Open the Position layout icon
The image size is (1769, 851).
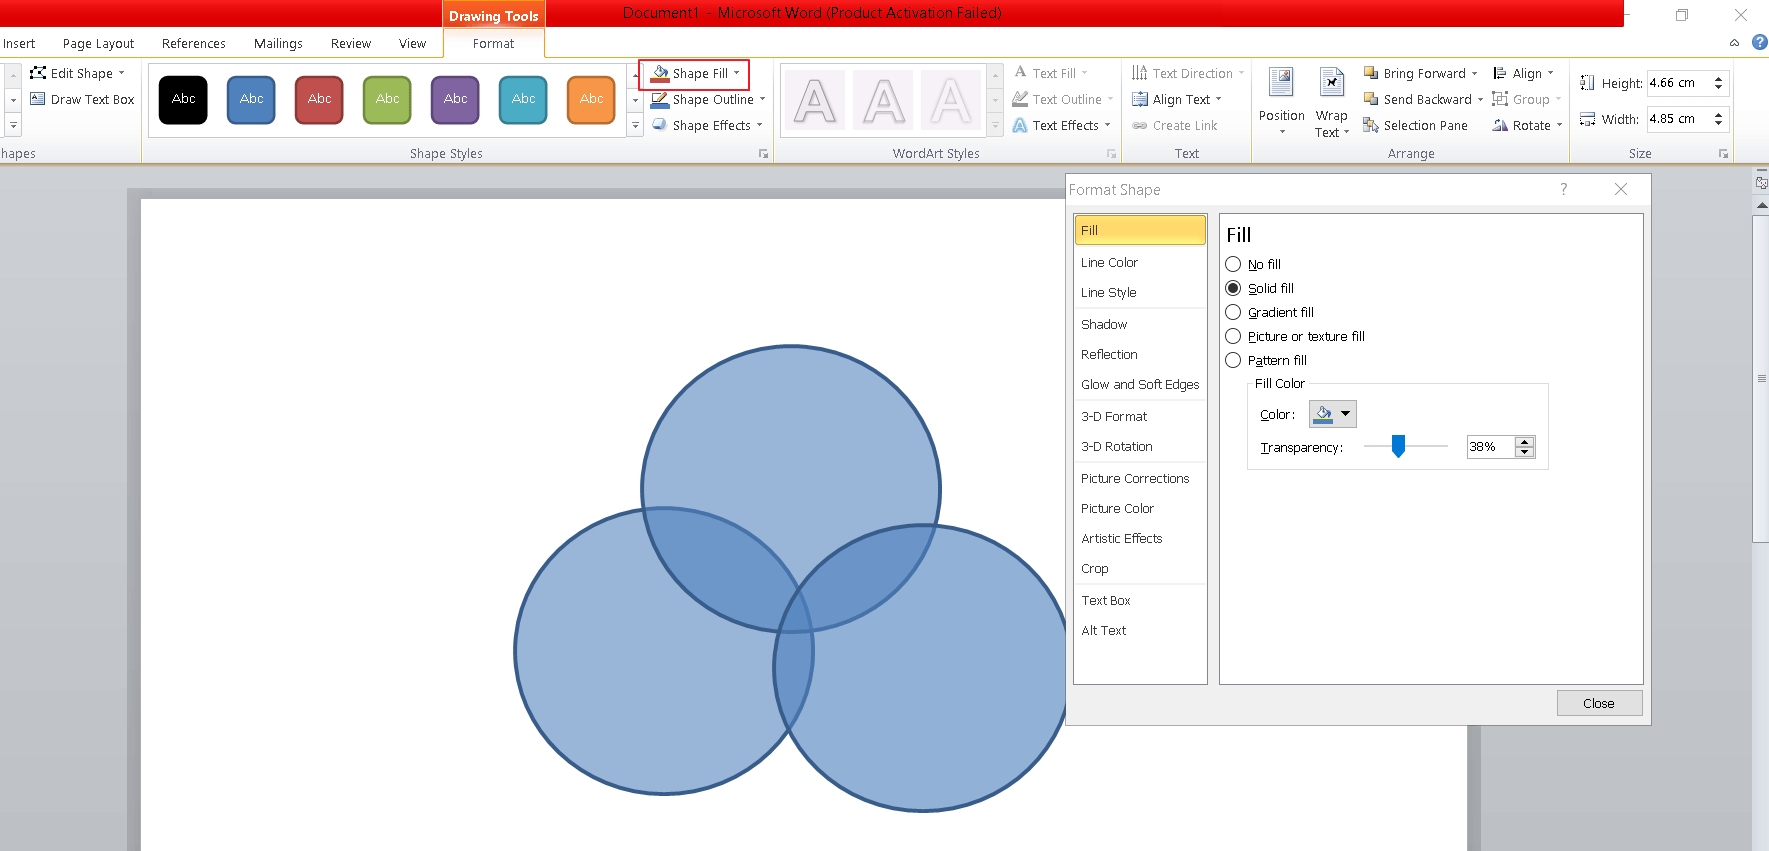(1281, 83)
